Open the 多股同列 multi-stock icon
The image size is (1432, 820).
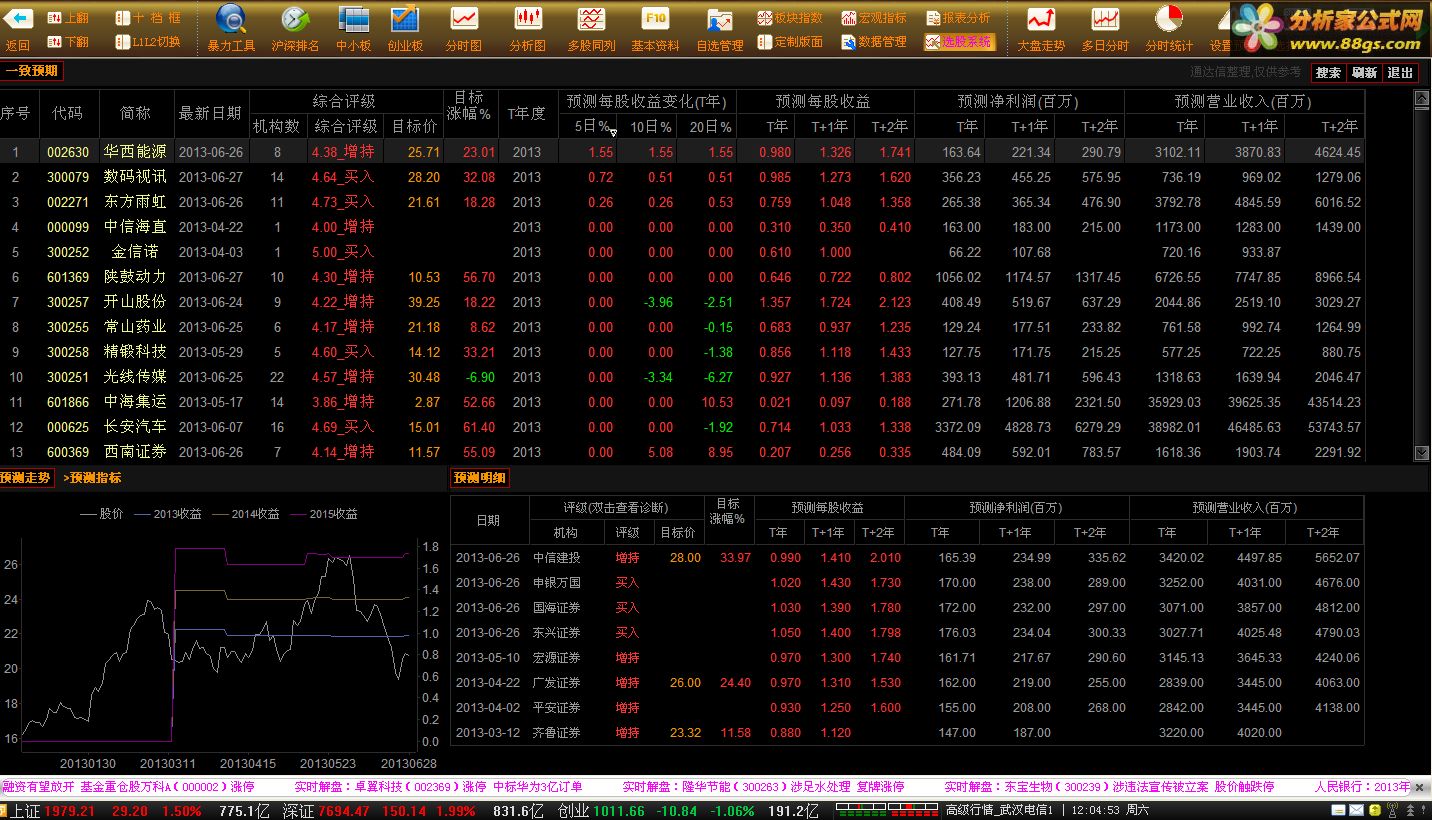tap(591, 19)
